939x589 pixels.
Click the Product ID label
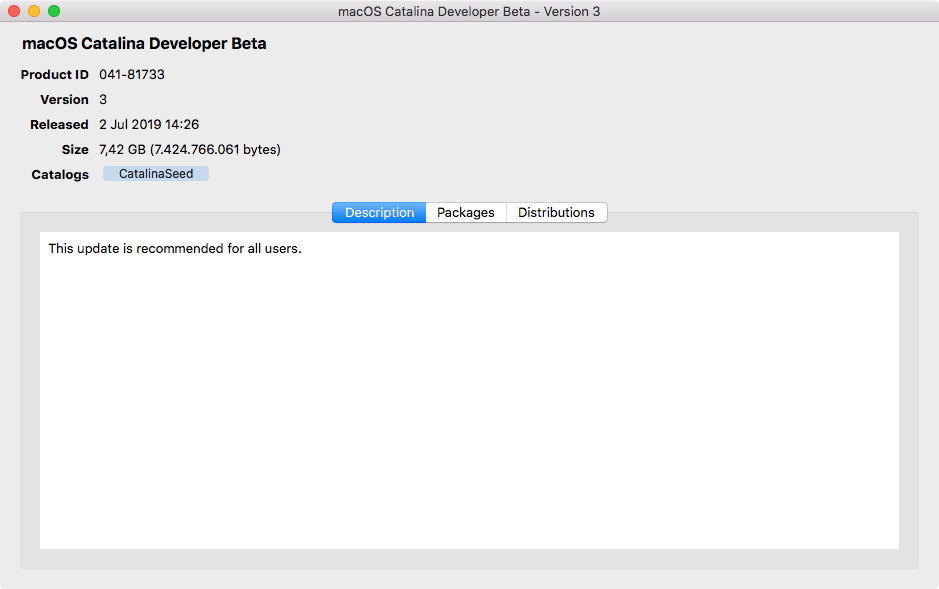coord(54,74)
